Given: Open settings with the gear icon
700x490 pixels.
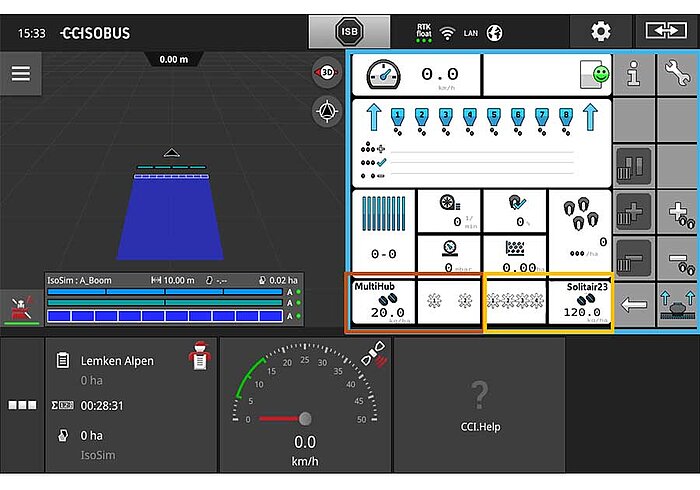Looking at the screenshot, I should (x=600, y=32).
